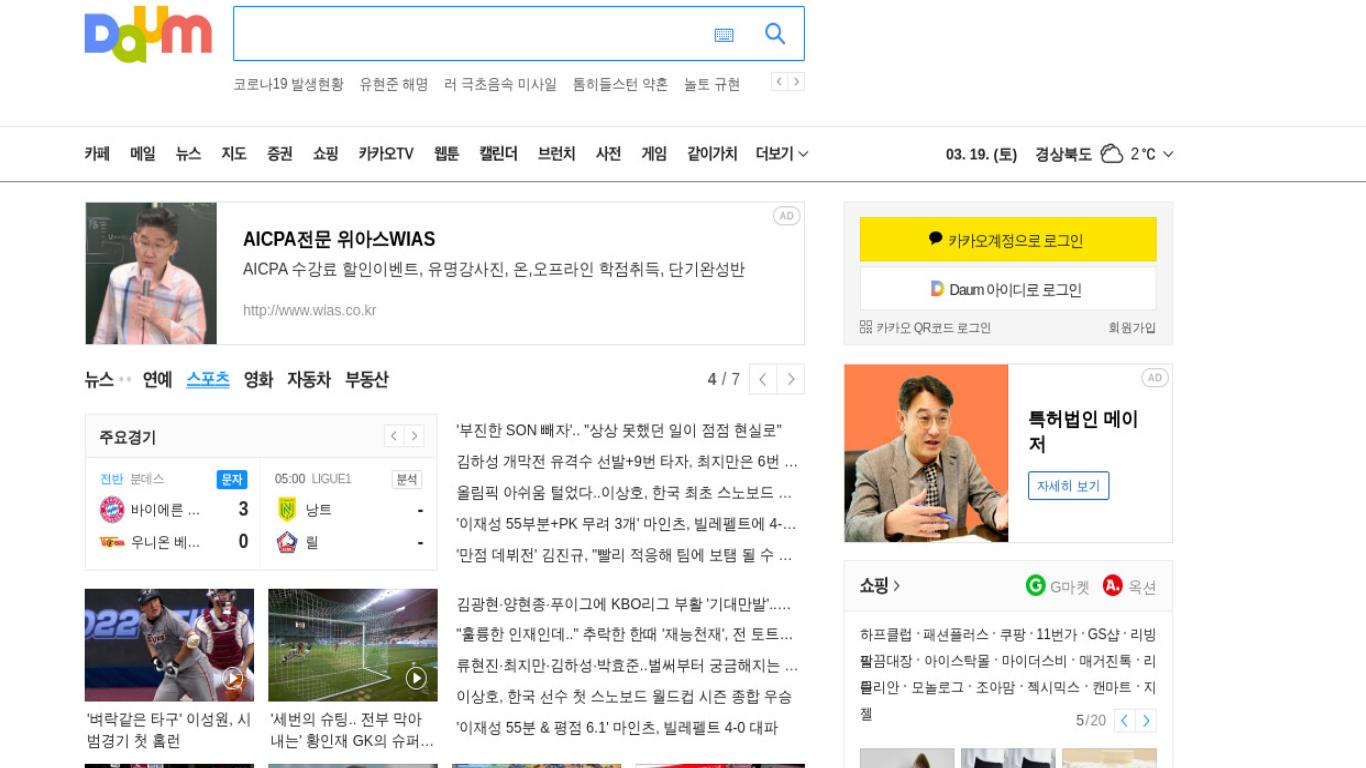Log in with Daum ID

pyautogui.click(x=1008, y=289)
